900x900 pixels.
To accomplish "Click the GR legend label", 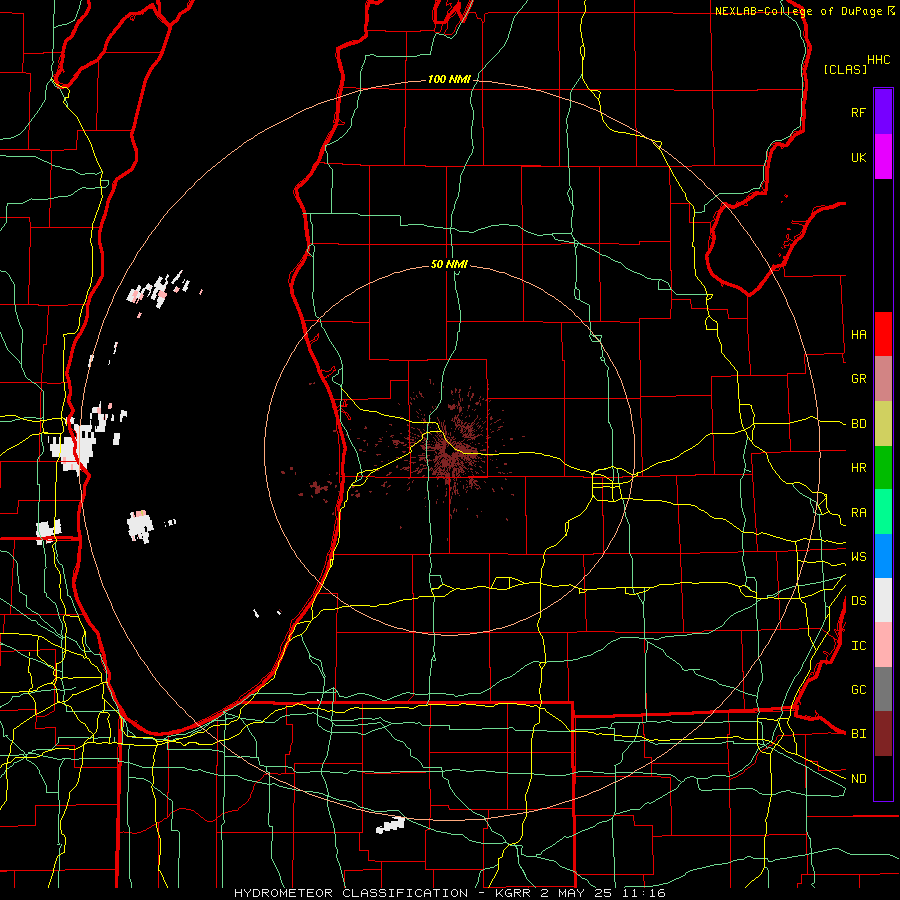I will click(858, 379).
